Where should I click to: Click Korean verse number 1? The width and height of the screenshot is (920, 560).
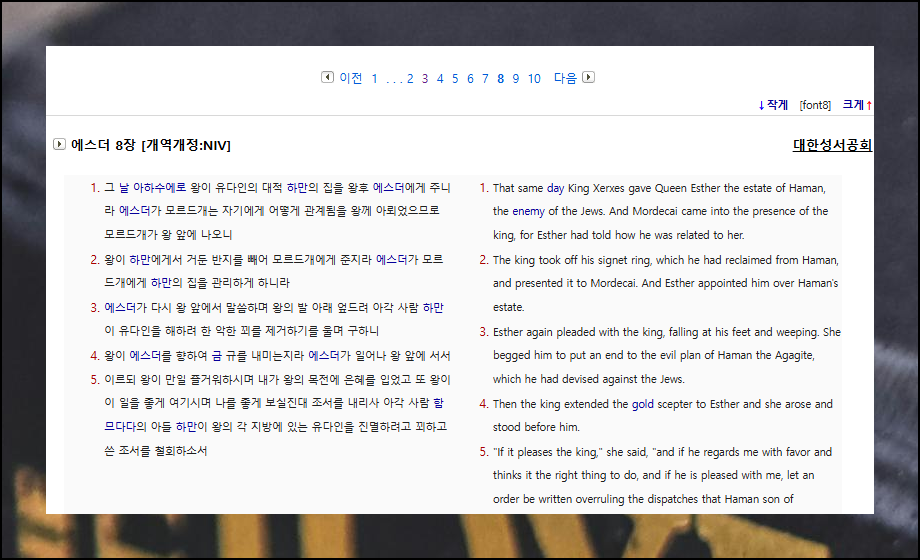(x=95, y=188)
